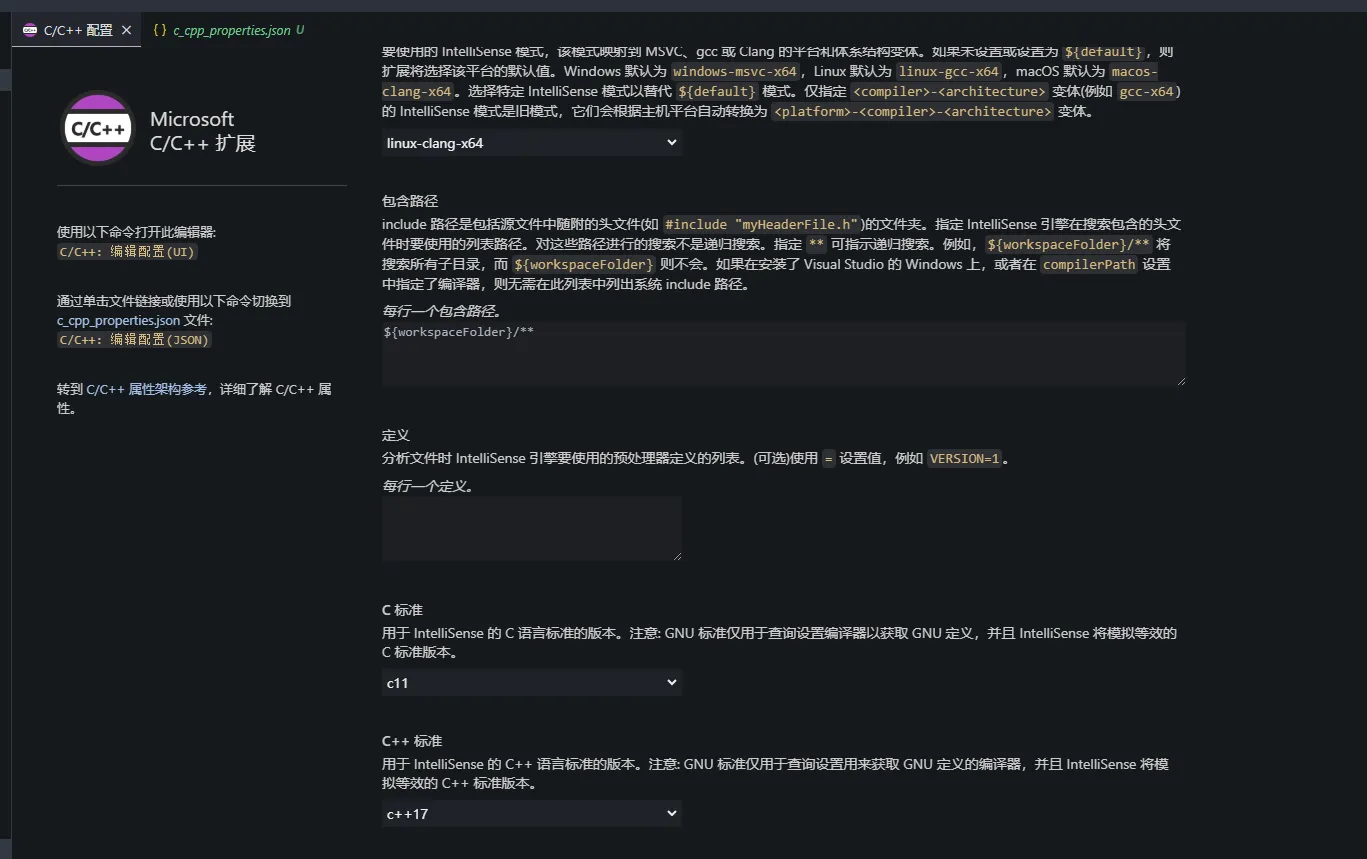Image resolution: width=1367 pixels, height=859 pixels.
Task: Click the large C/C++ extension logo
Action: click(98, 128)
